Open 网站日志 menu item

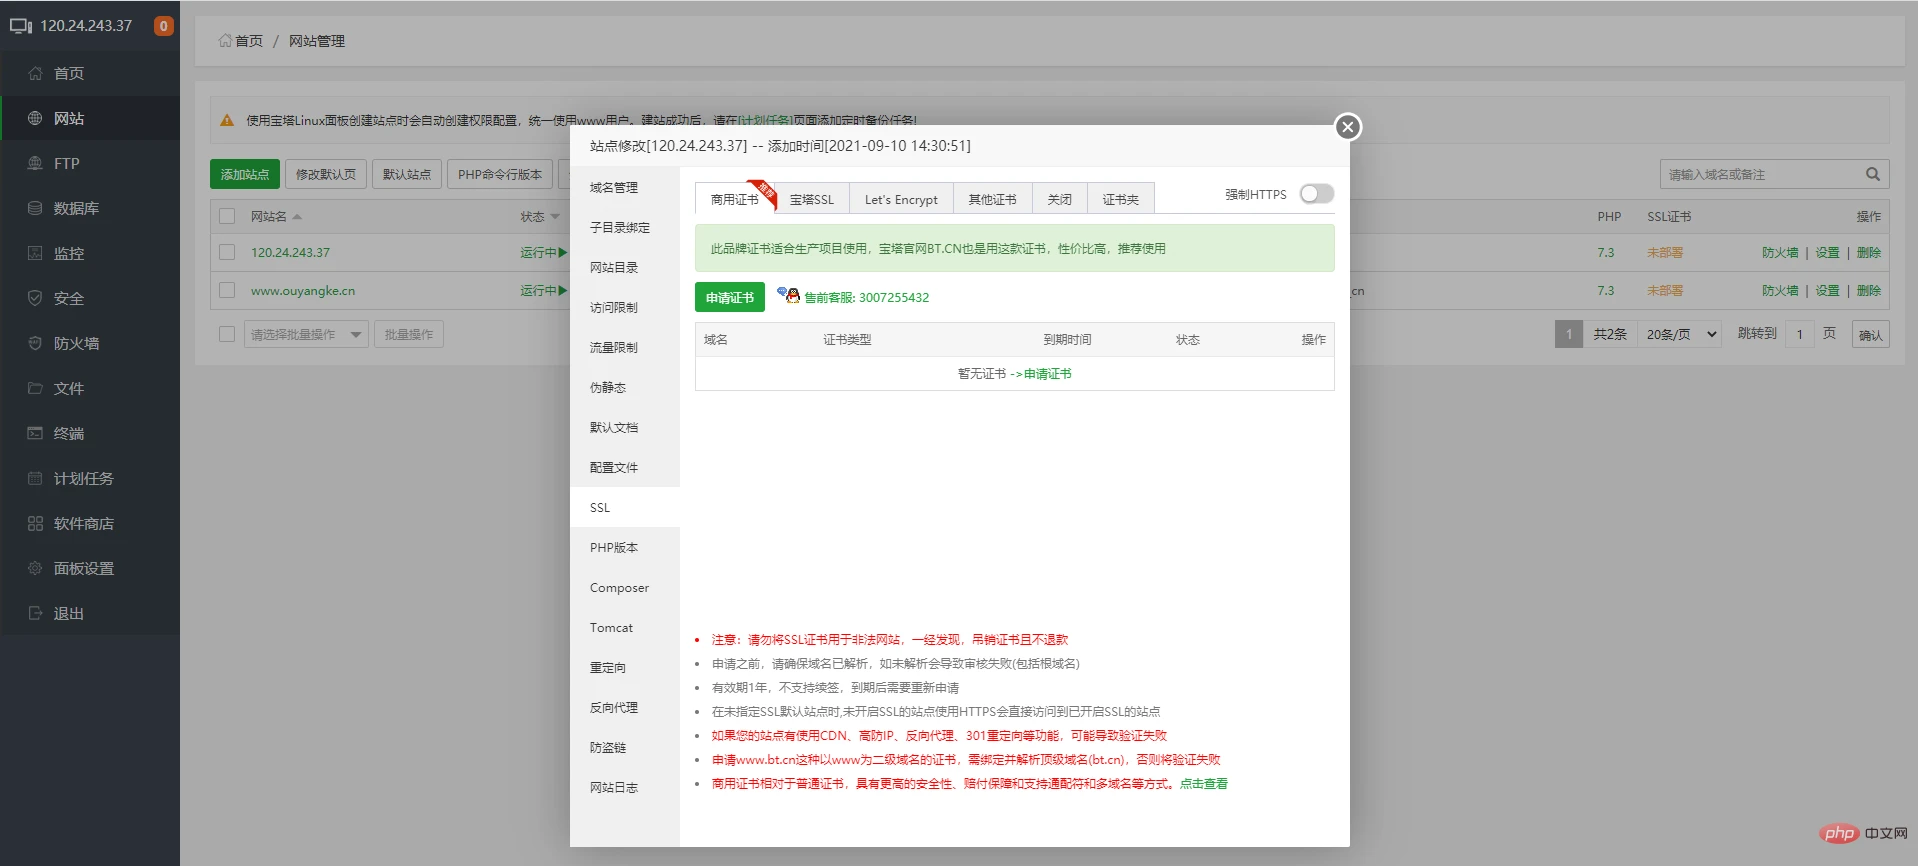(625, 787)
